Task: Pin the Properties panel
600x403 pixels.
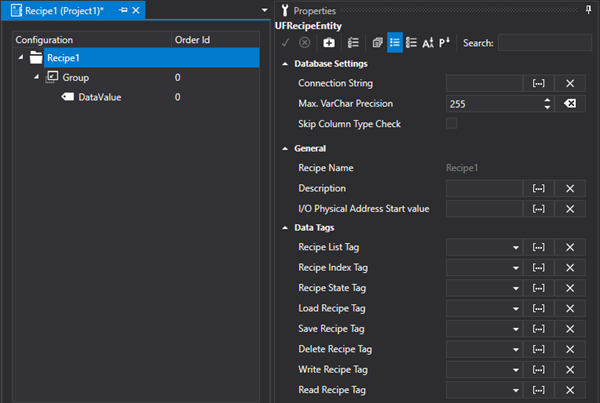Action: click(x=587, y=10)
